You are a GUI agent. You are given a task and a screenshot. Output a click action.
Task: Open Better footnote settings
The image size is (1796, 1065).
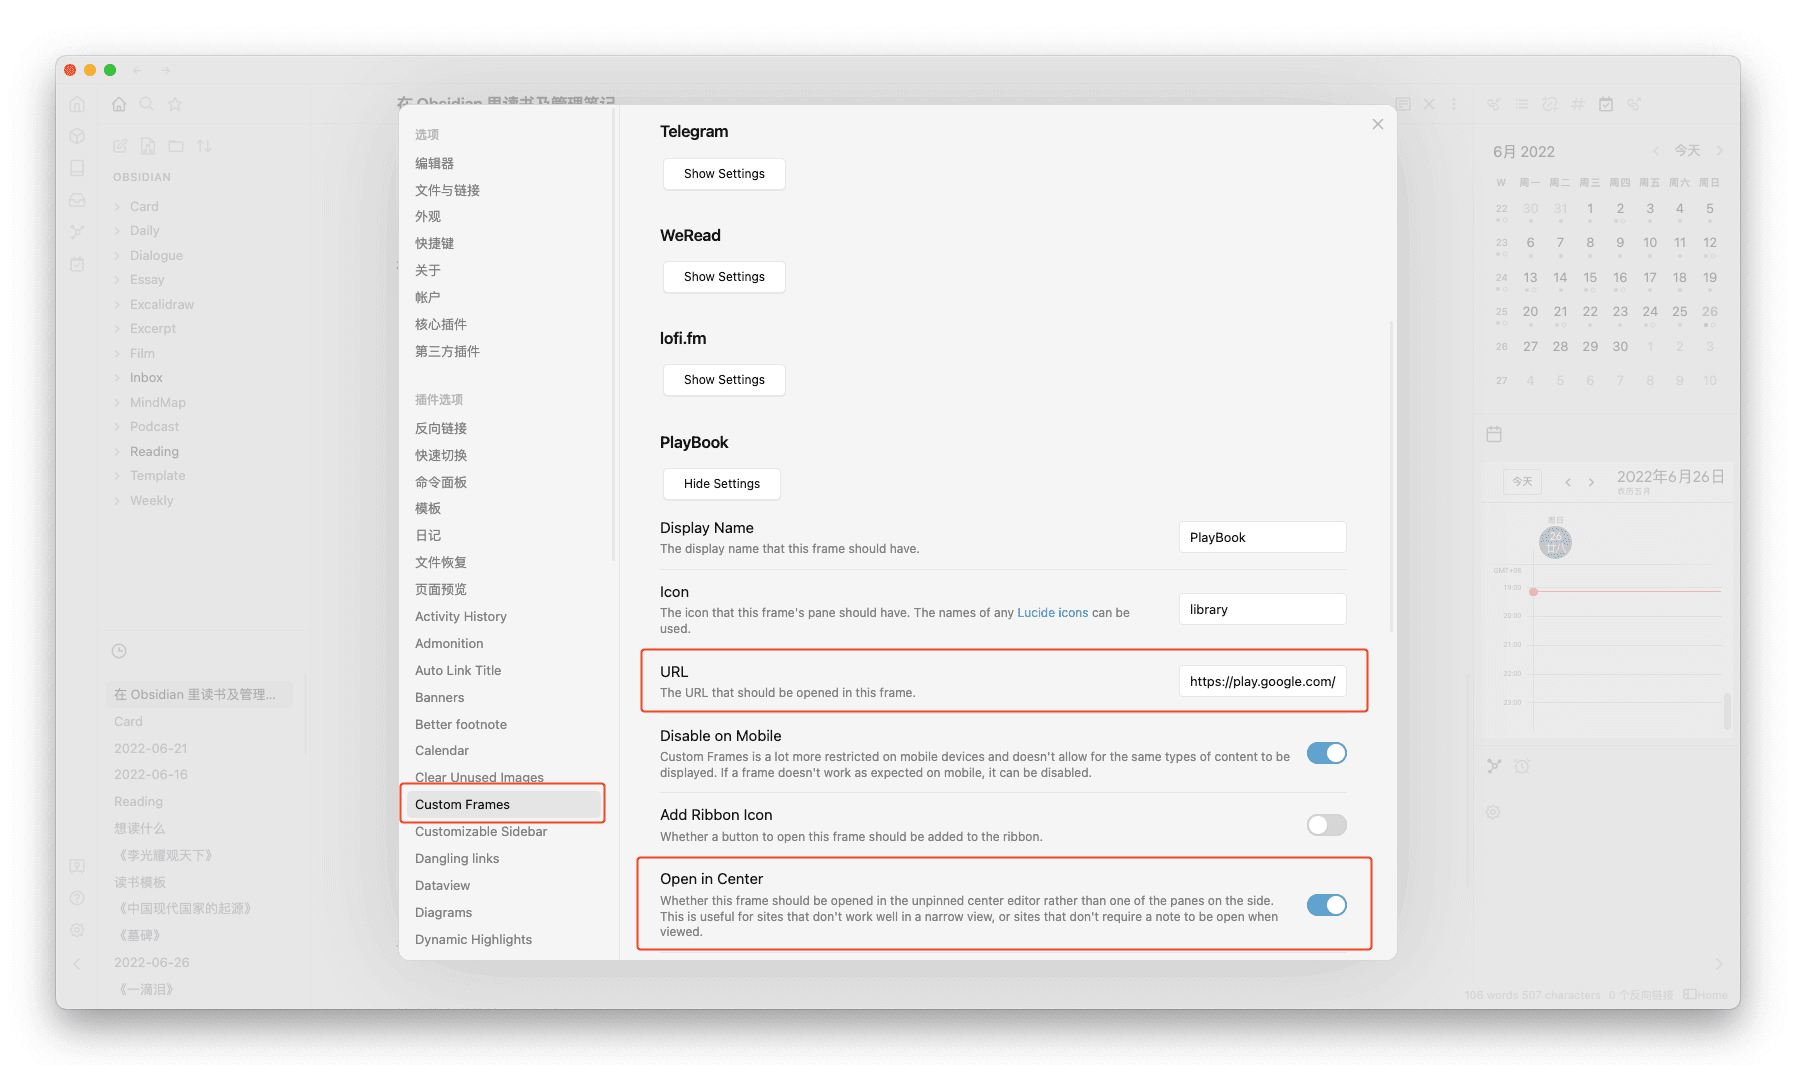tap(460, 724)
